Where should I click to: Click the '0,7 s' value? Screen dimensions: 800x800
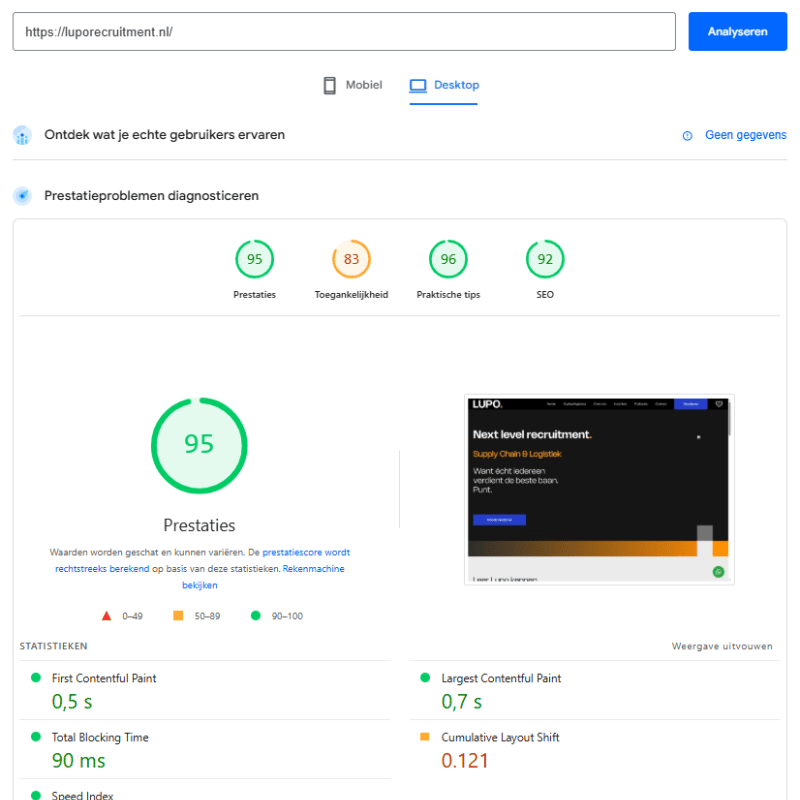click(x=461, y=702)
